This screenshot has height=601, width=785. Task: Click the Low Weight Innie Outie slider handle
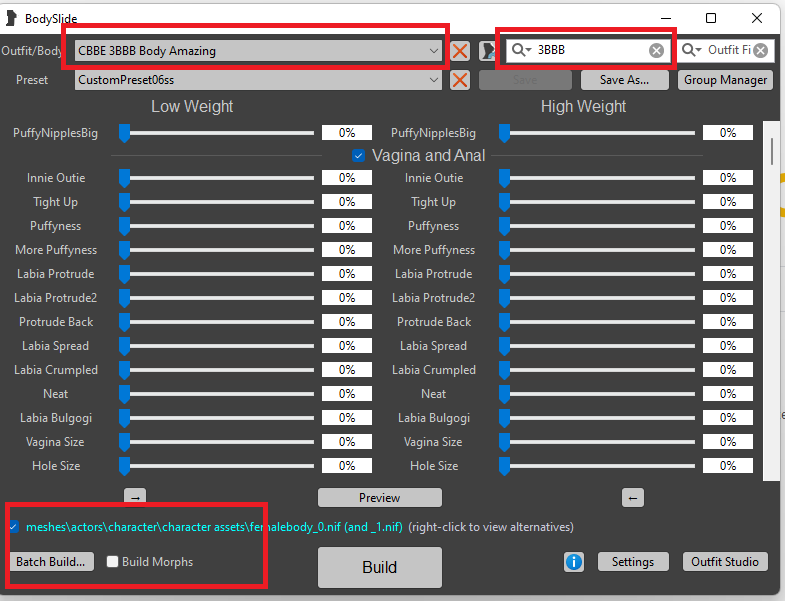click(x=125, y=178)
